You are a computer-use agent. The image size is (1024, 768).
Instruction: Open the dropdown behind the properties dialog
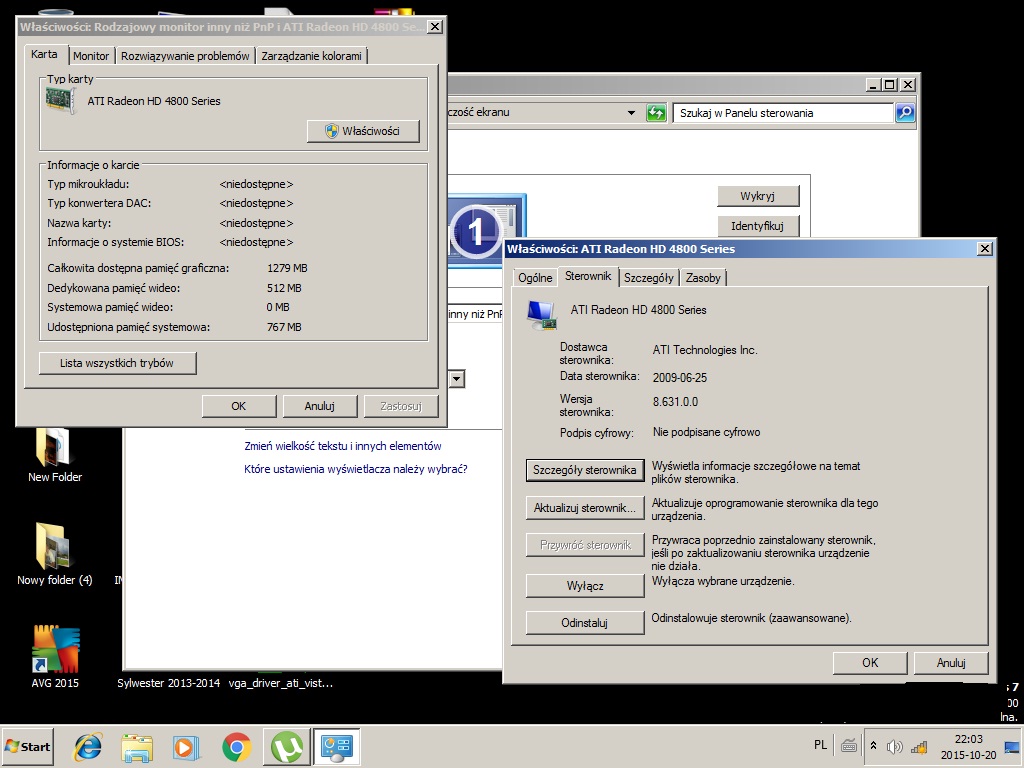click(x=456, y=379)
